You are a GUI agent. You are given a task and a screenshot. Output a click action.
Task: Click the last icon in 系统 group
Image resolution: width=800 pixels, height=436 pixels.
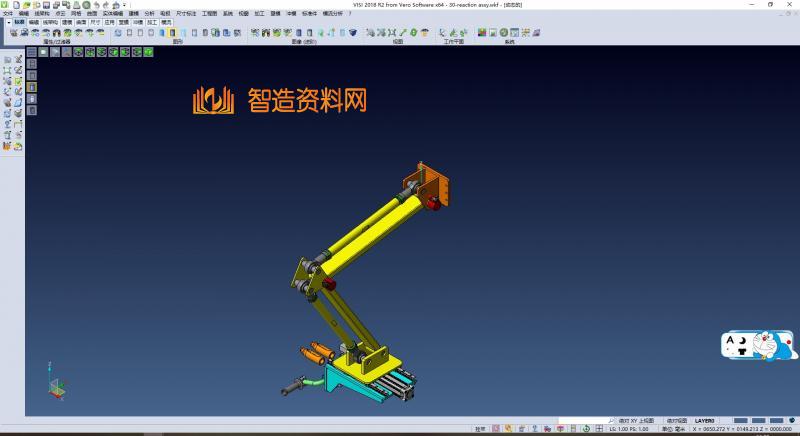tap(536, 33)
